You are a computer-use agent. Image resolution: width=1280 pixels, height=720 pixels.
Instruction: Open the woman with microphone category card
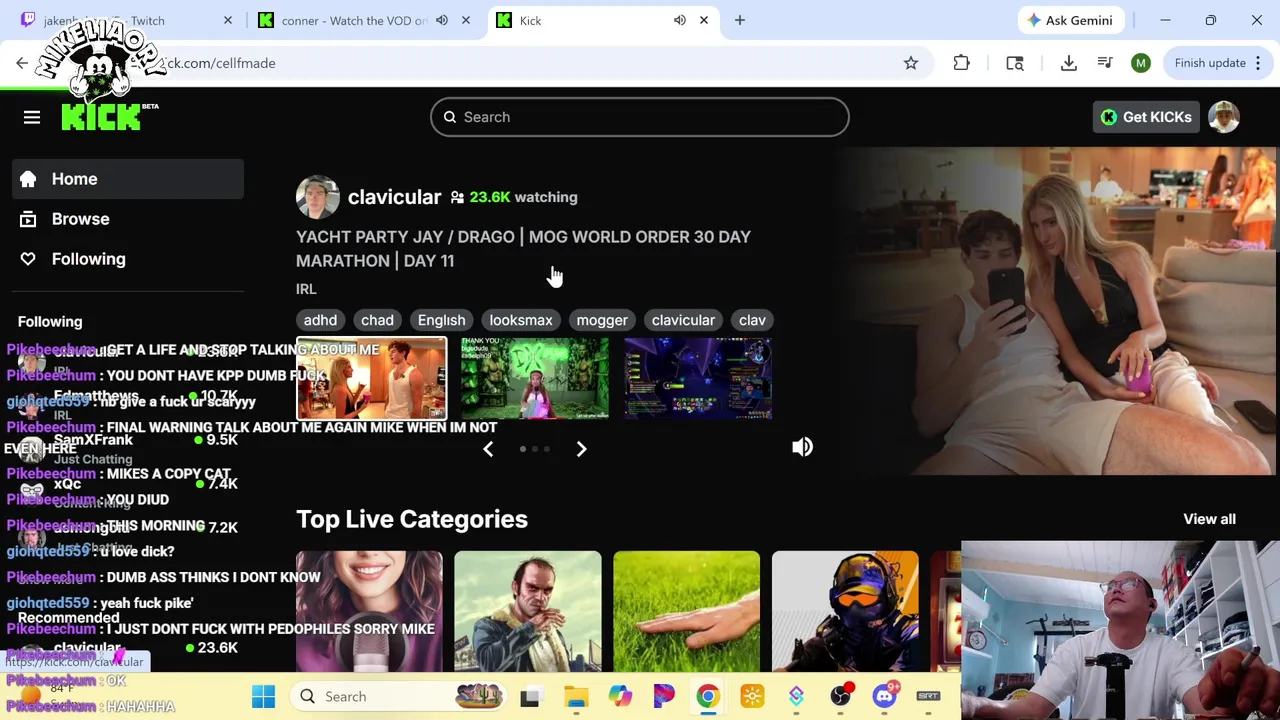(369, 611)
